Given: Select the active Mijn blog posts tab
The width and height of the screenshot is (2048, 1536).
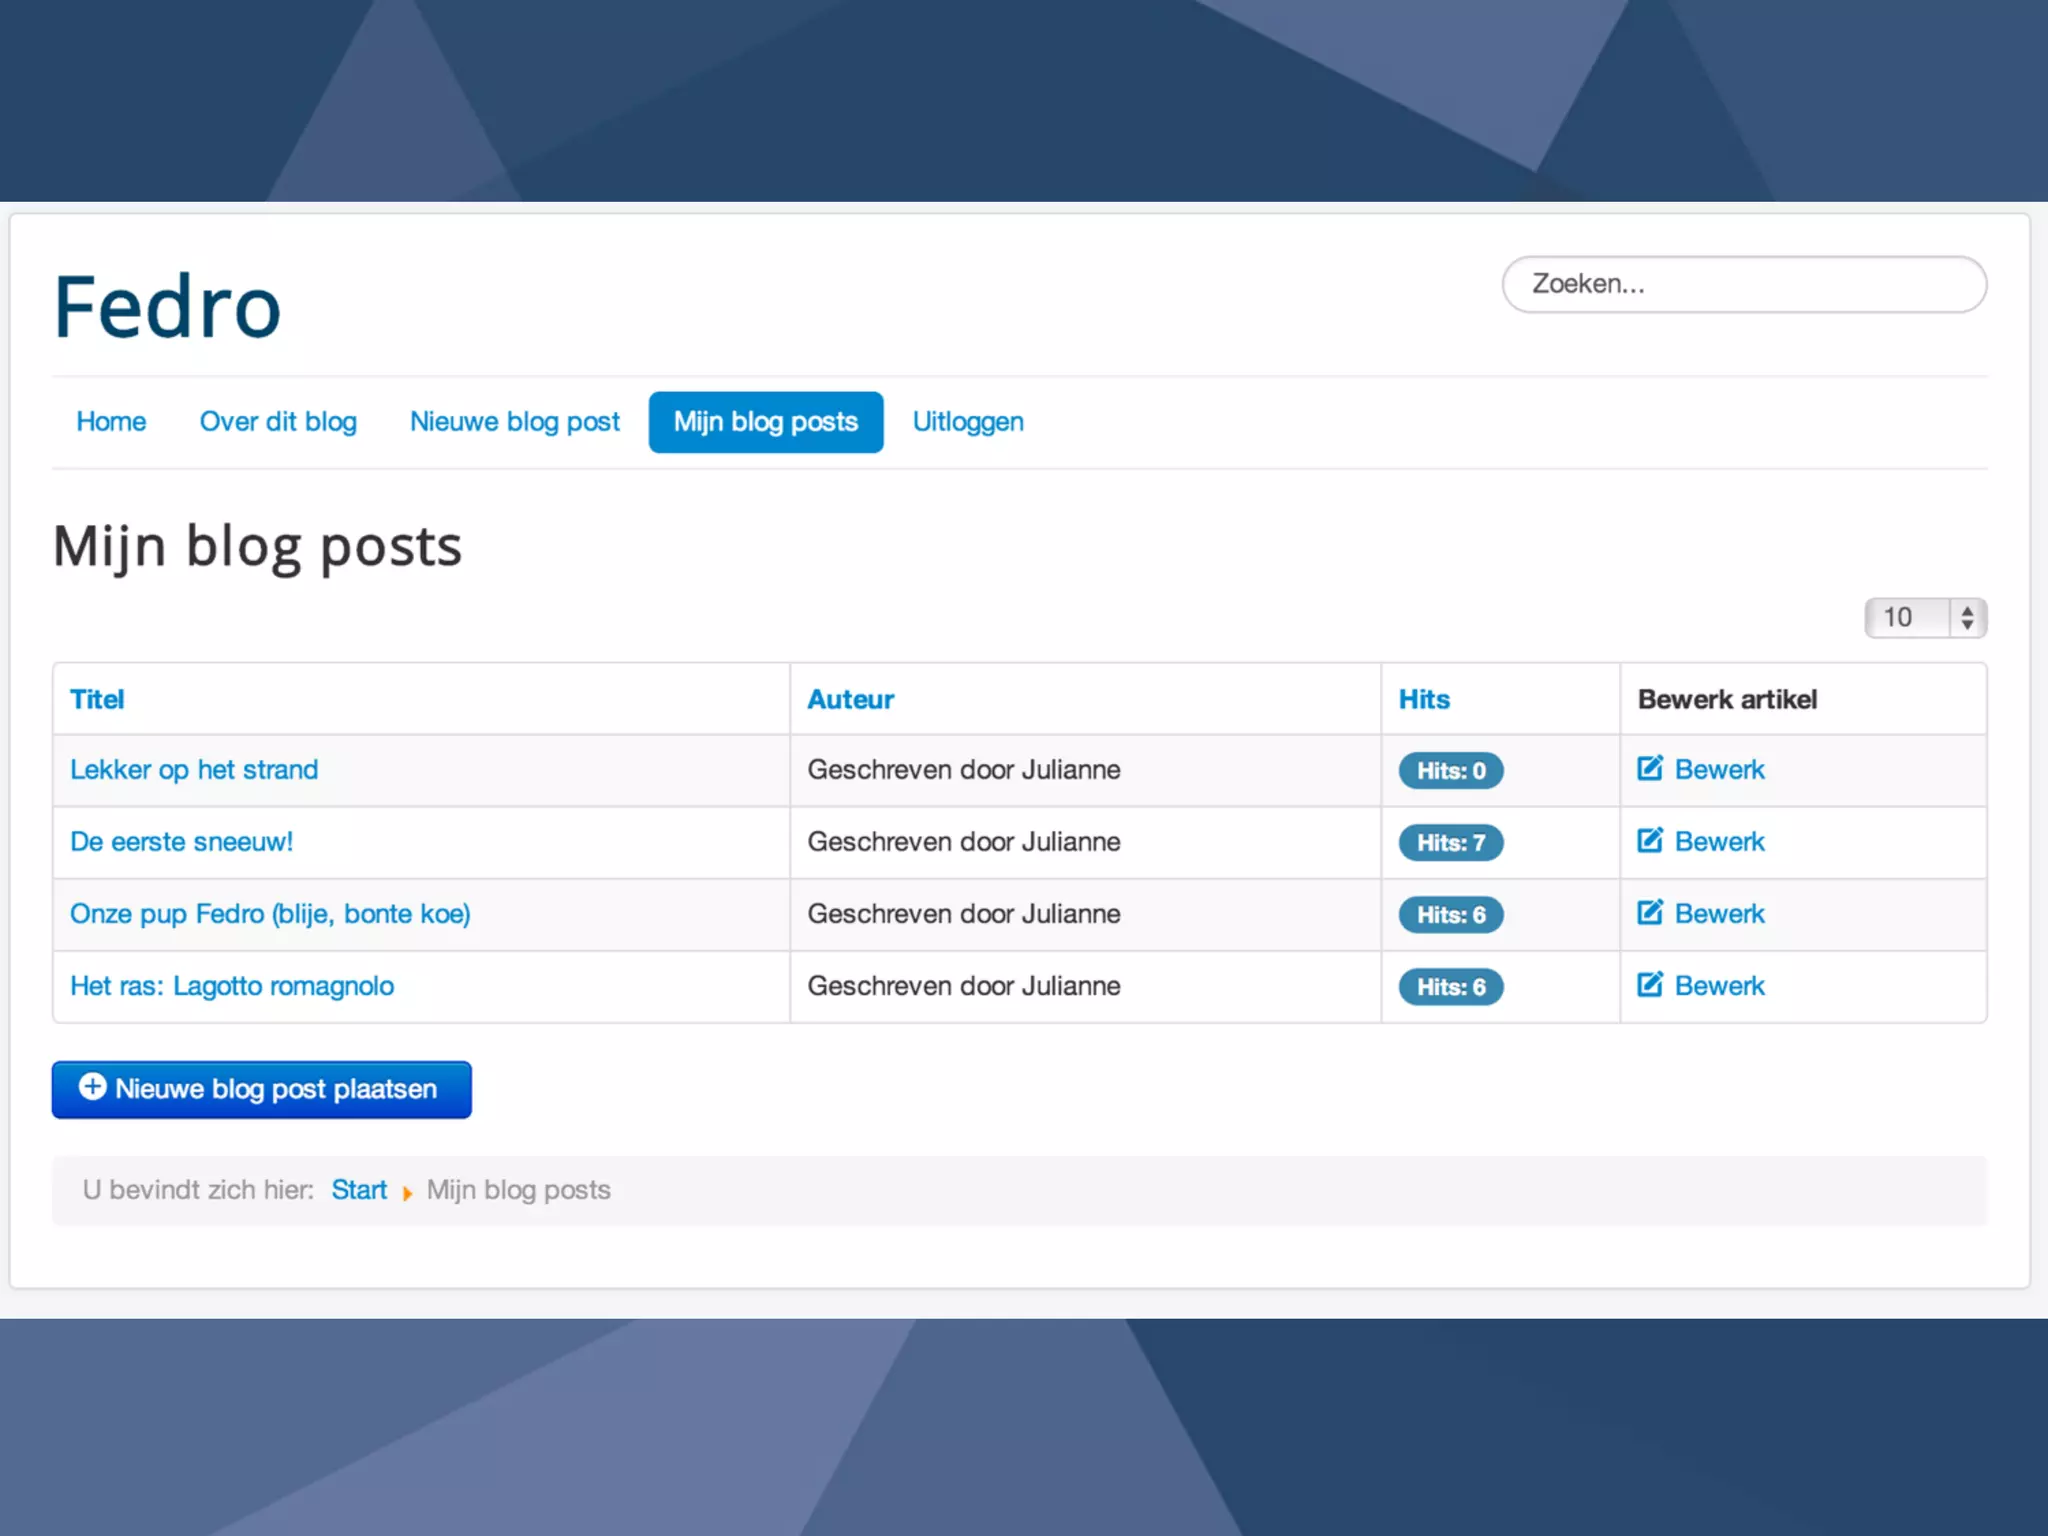Looking at the screenshot, I should 765,421.
